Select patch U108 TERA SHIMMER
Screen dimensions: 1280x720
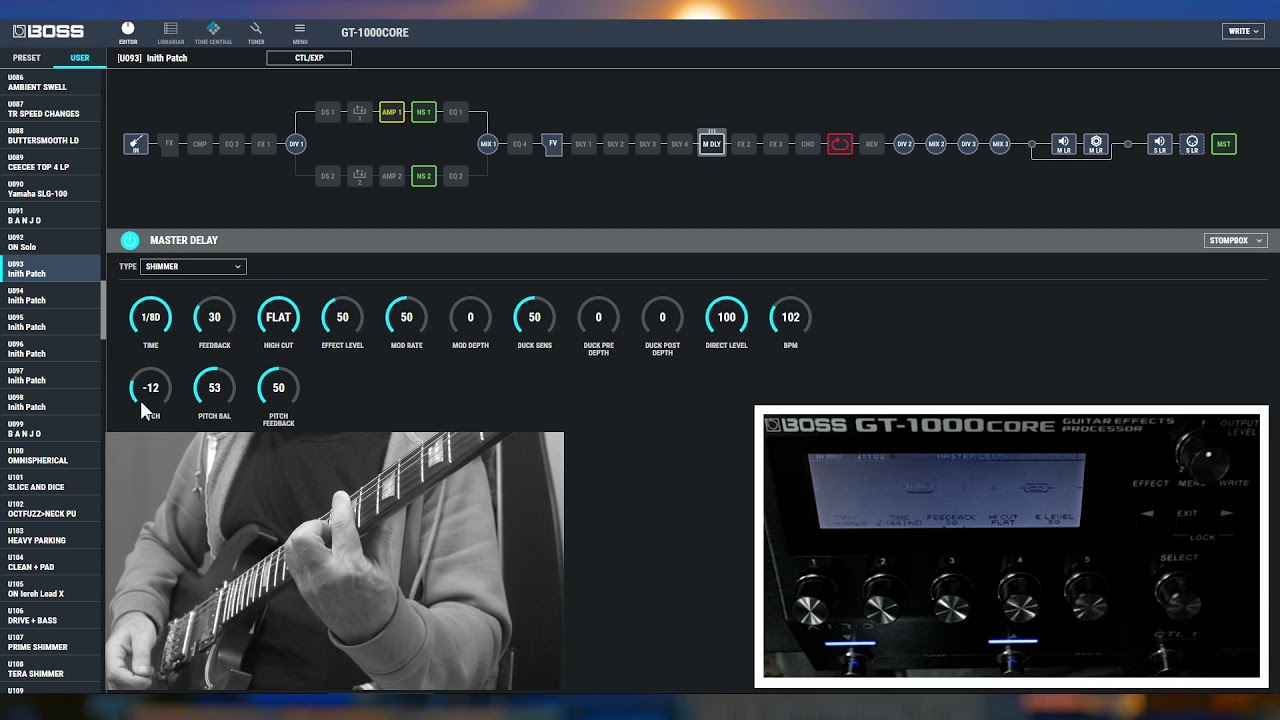51,670
